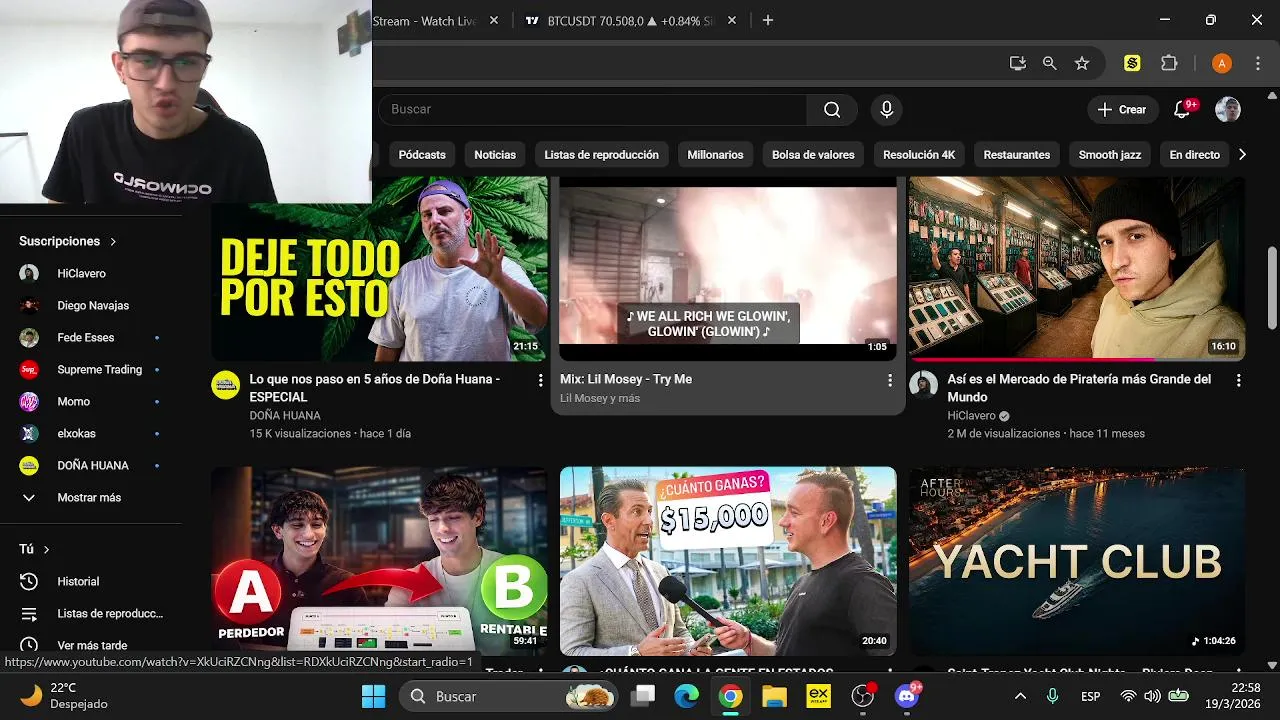Click Windows taskbar Buscar search box

(x=509, y=696)
